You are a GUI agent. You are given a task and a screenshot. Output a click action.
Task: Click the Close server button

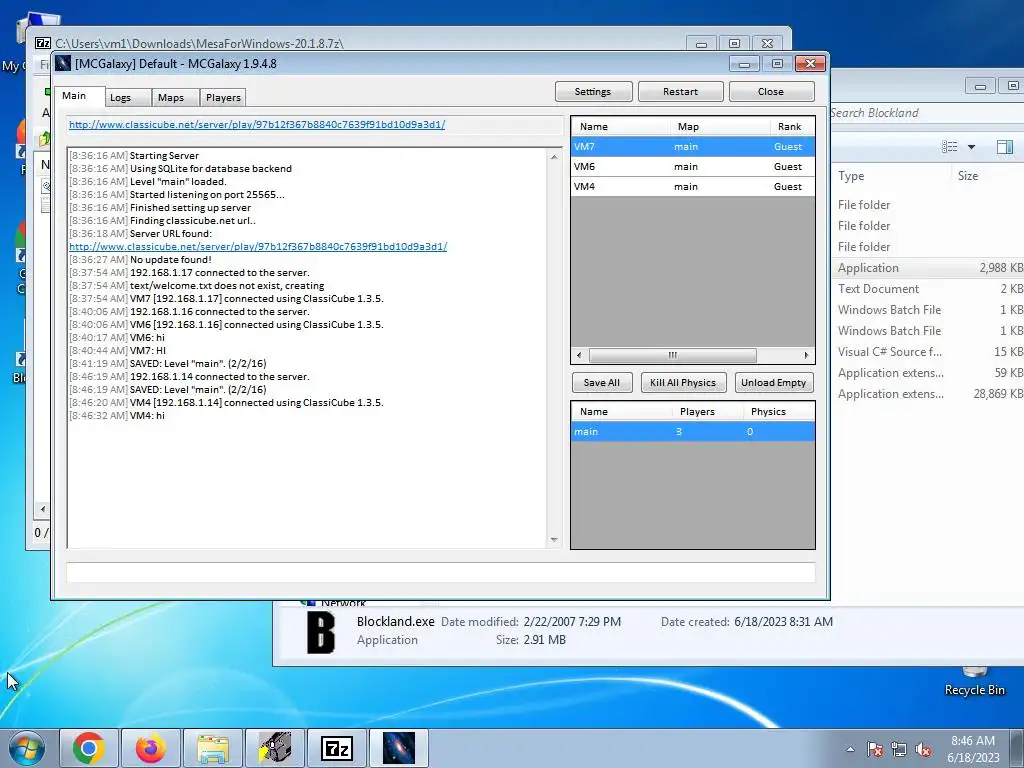pos(771,91)
